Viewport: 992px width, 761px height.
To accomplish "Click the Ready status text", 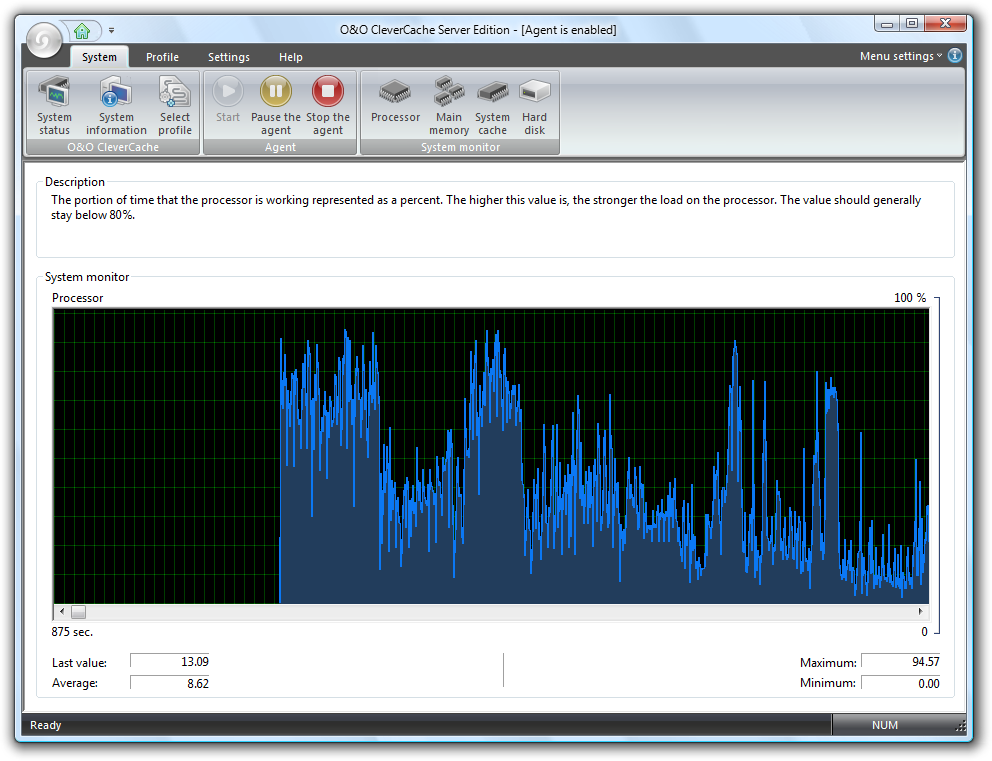I will pyautogui.click(x=46, y=725).
